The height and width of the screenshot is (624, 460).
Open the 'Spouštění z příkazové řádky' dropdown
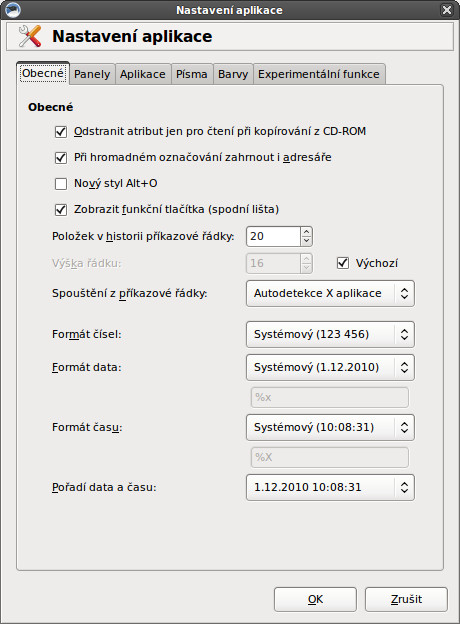[330, 293]
